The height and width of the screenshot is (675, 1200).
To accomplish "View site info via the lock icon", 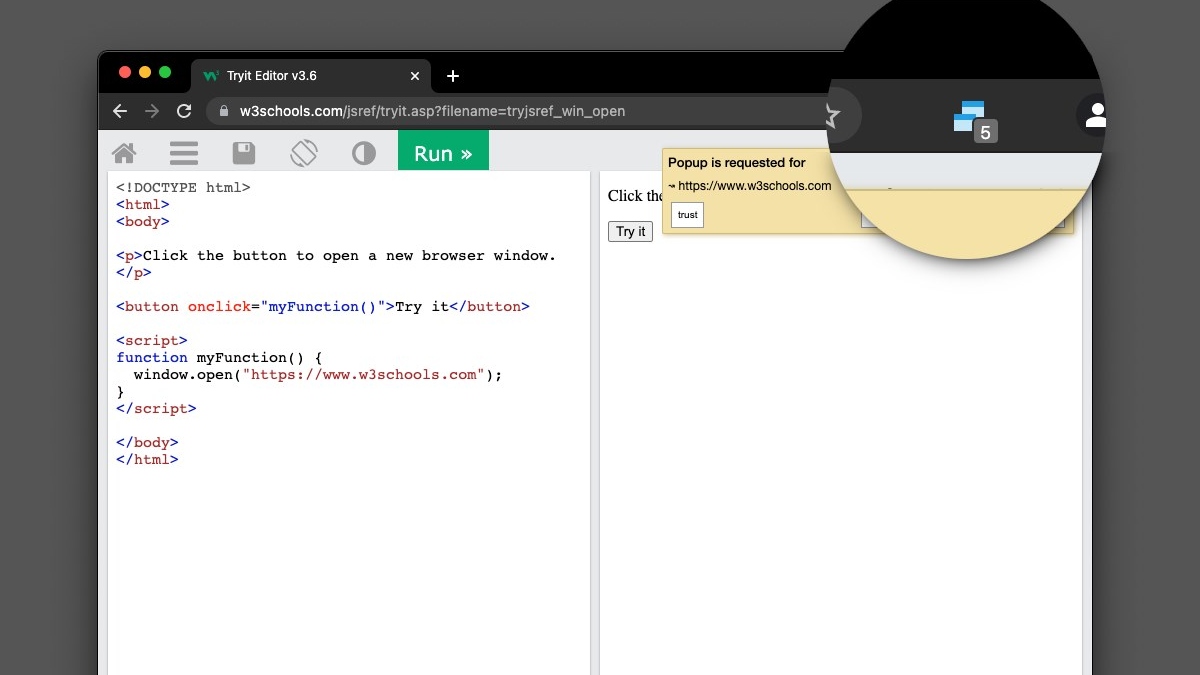I will point(224,111).
